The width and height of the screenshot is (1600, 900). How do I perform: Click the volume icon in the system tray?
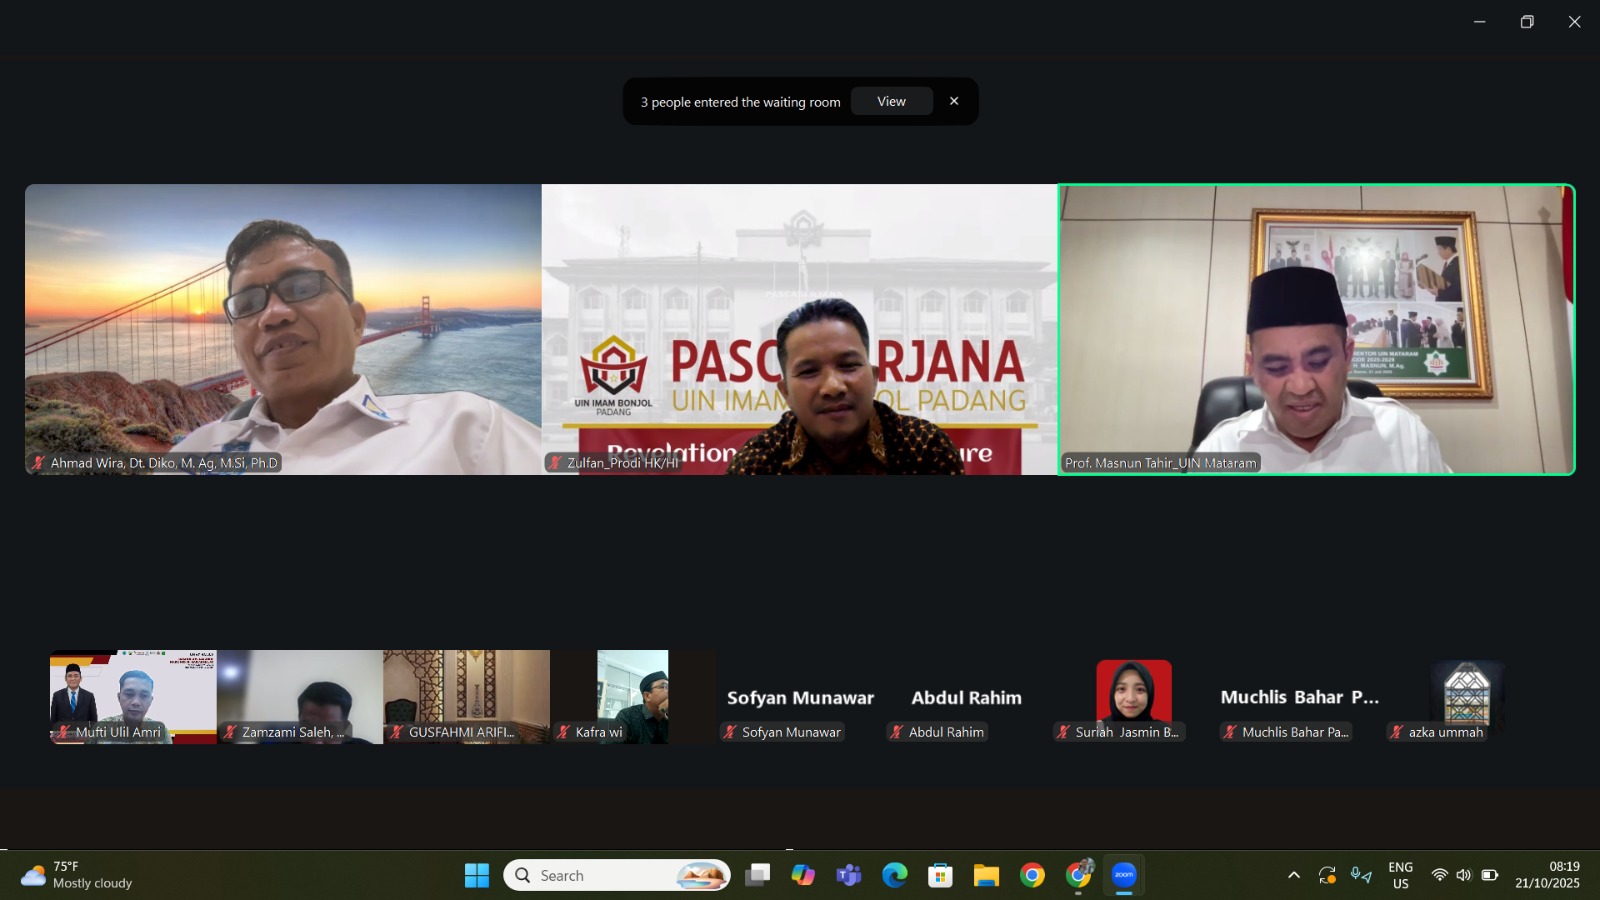point(1464,875)
